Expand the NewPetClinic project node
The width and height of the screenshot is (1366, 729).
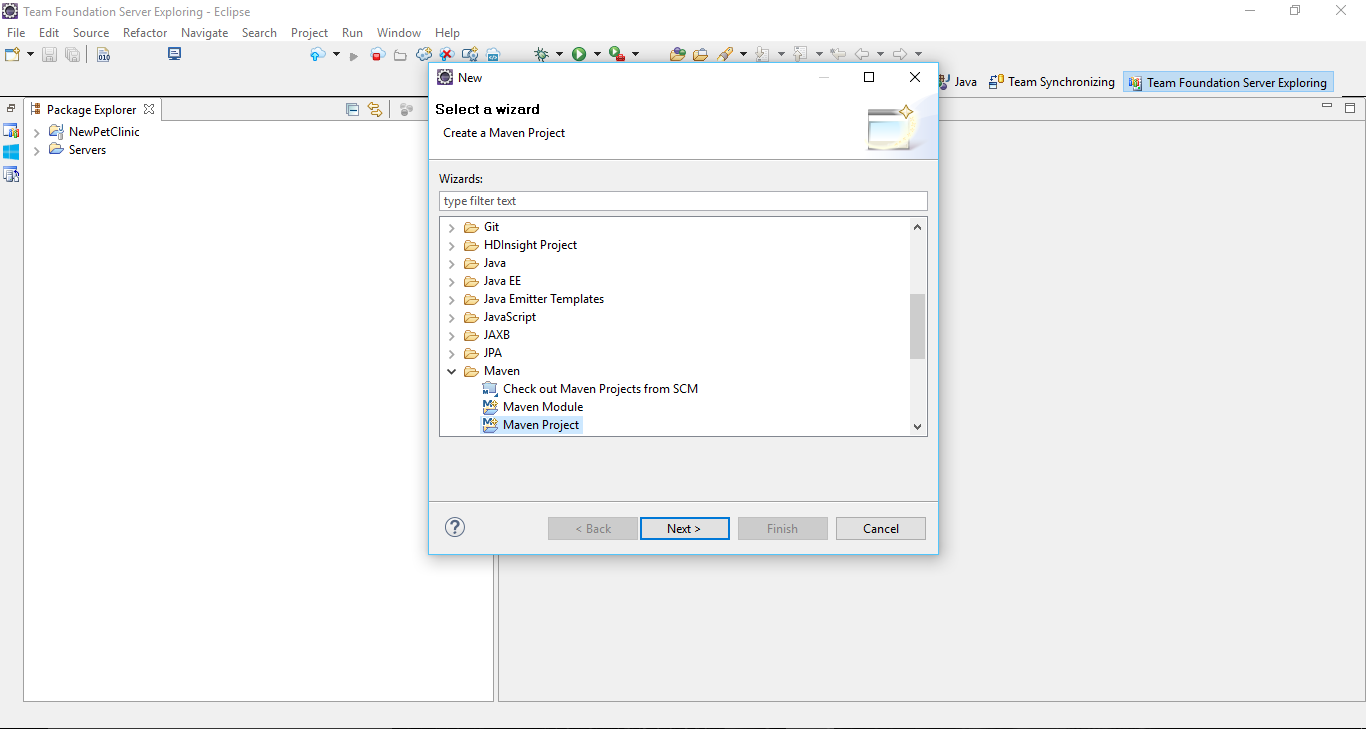tap(37, 132)
